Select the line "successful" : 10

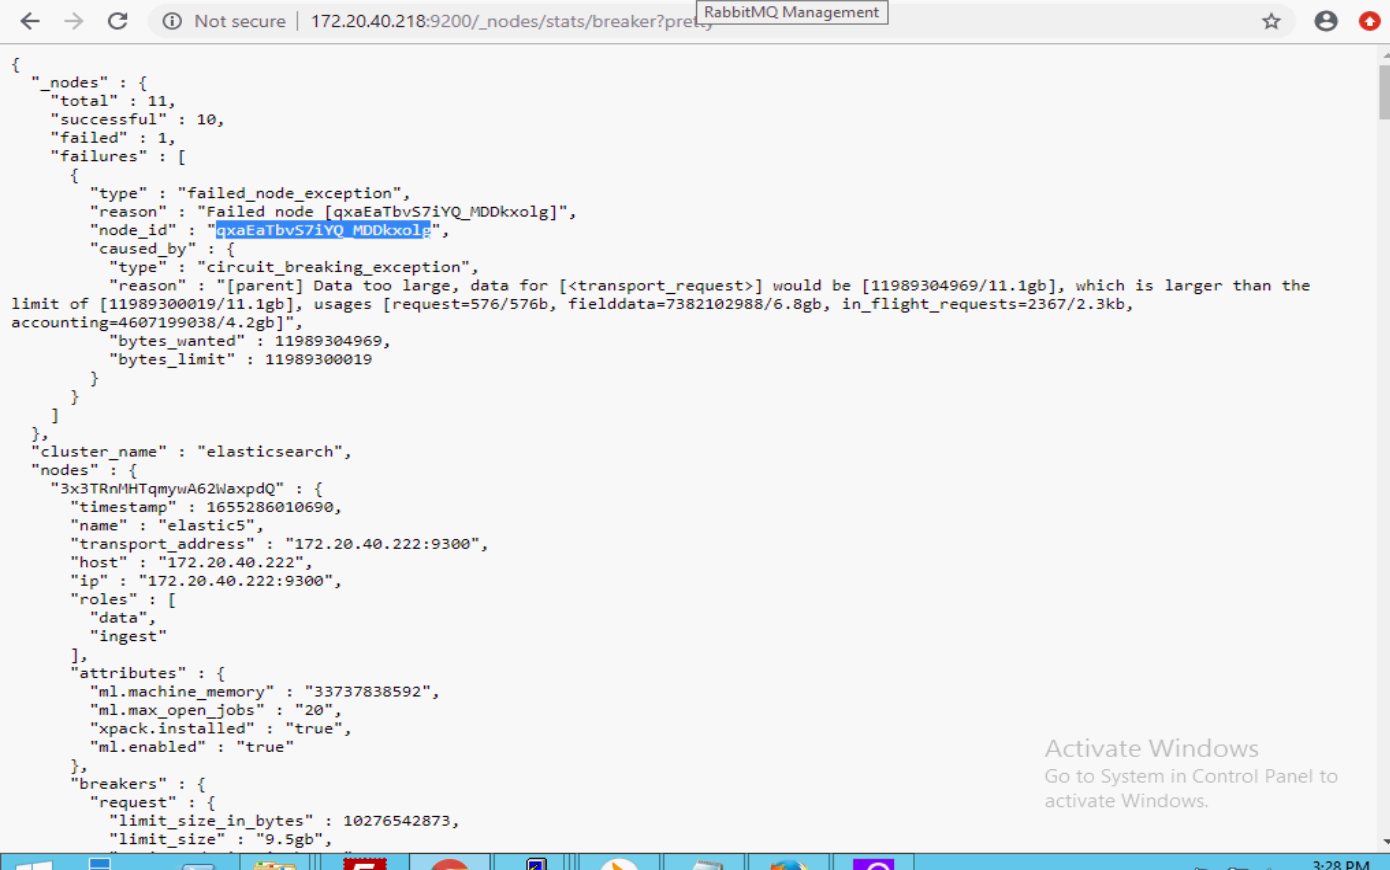point(138,119)
